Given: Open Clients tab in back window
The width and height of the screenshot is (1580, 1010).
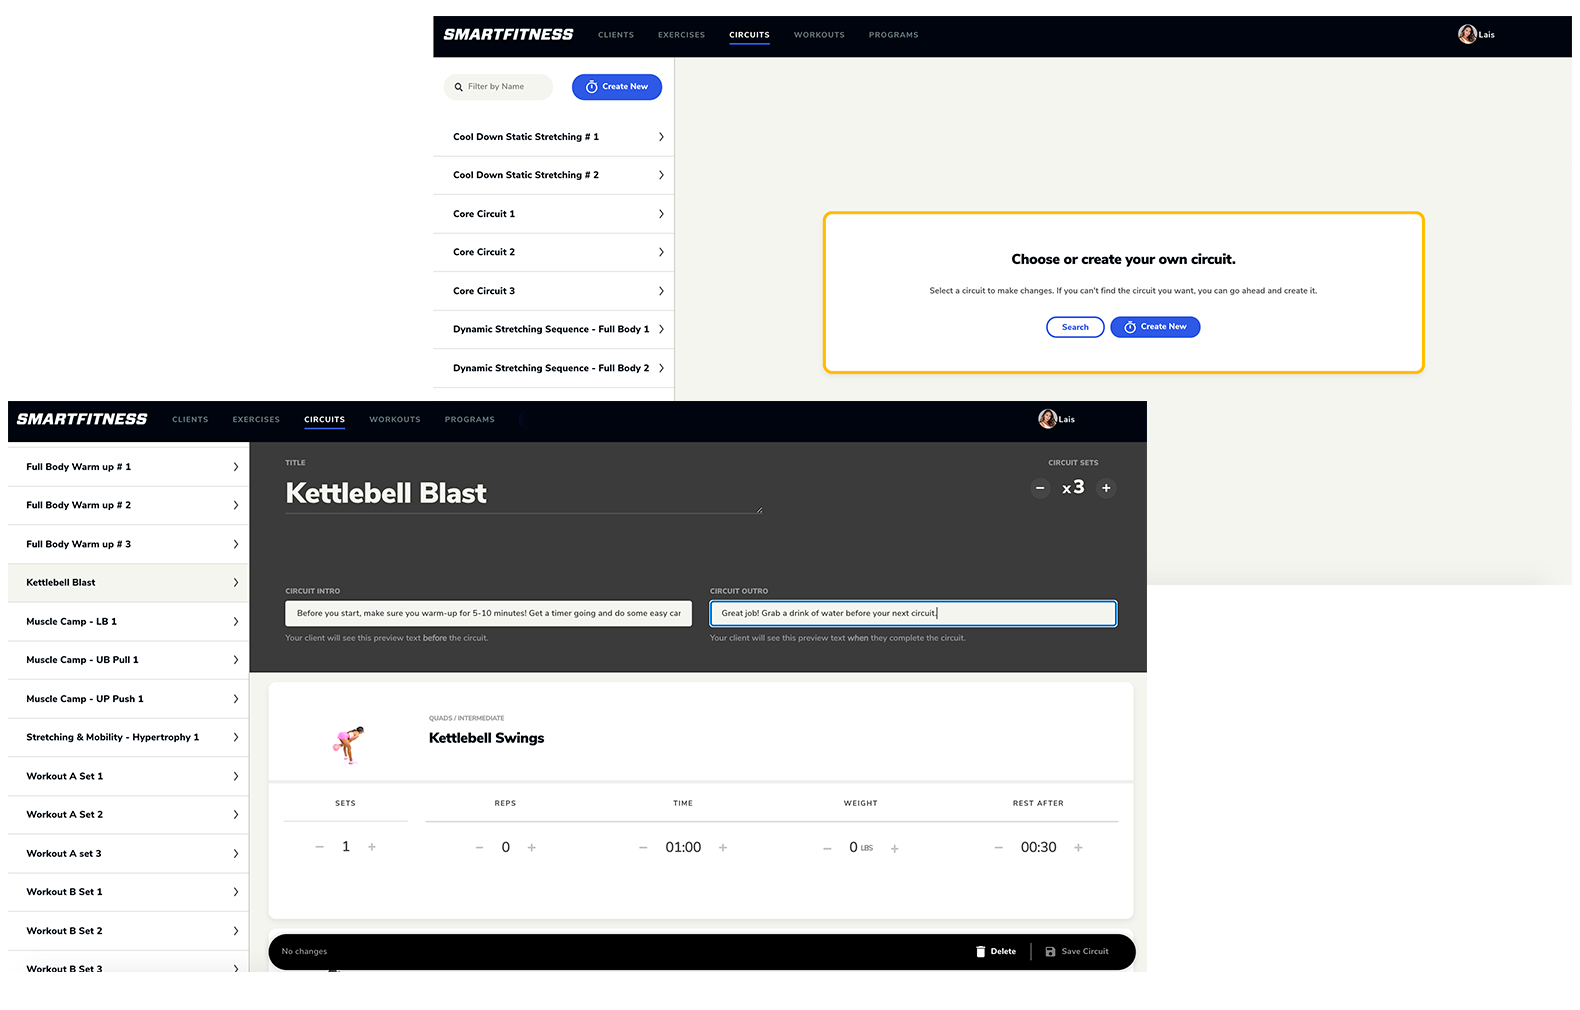Looking at the screenshot, I should pyautogui.click(x=616, y=35).
